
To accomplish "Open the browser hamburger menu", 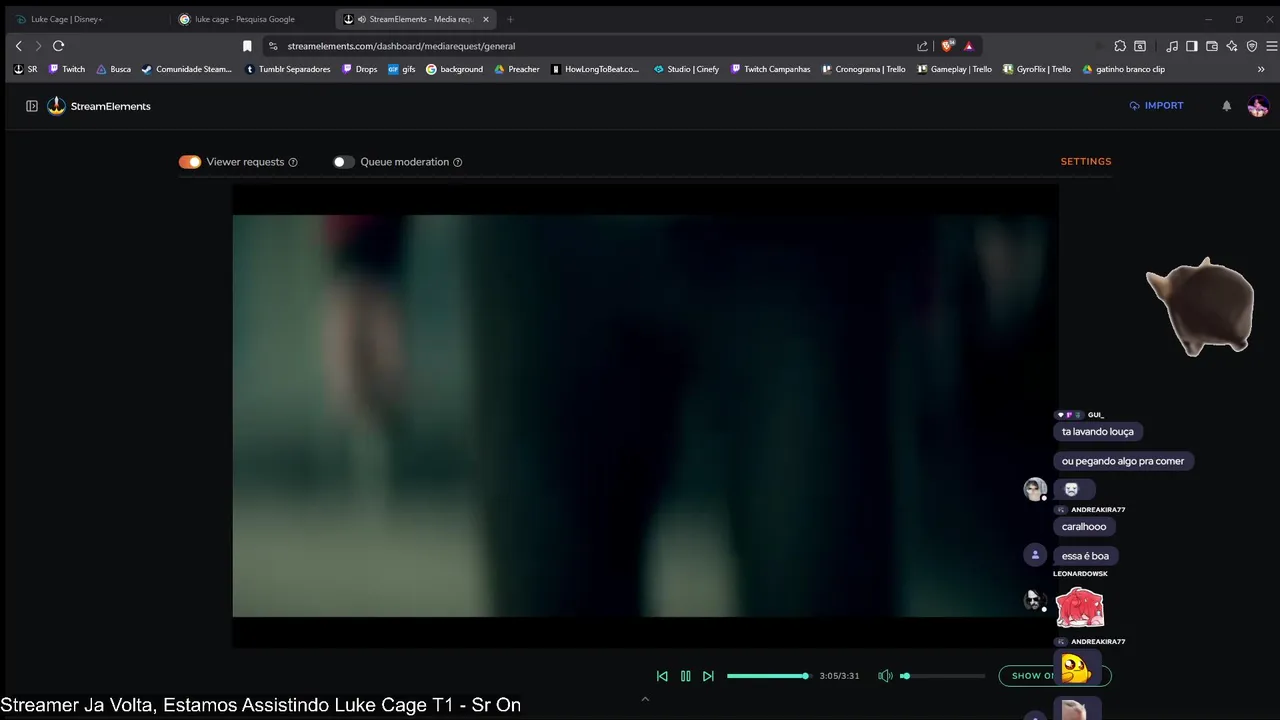I will (1271, 46).
